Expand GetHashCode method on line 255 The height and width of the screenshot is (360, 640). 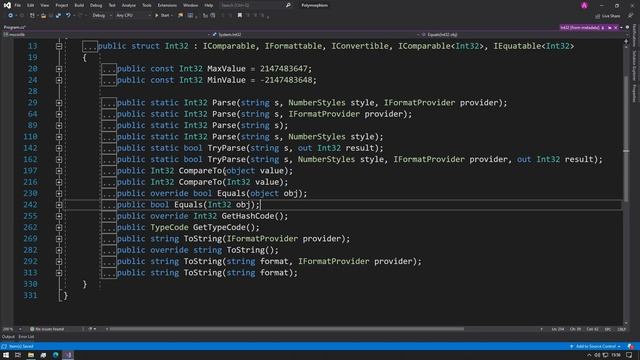(x=59, y=216)
